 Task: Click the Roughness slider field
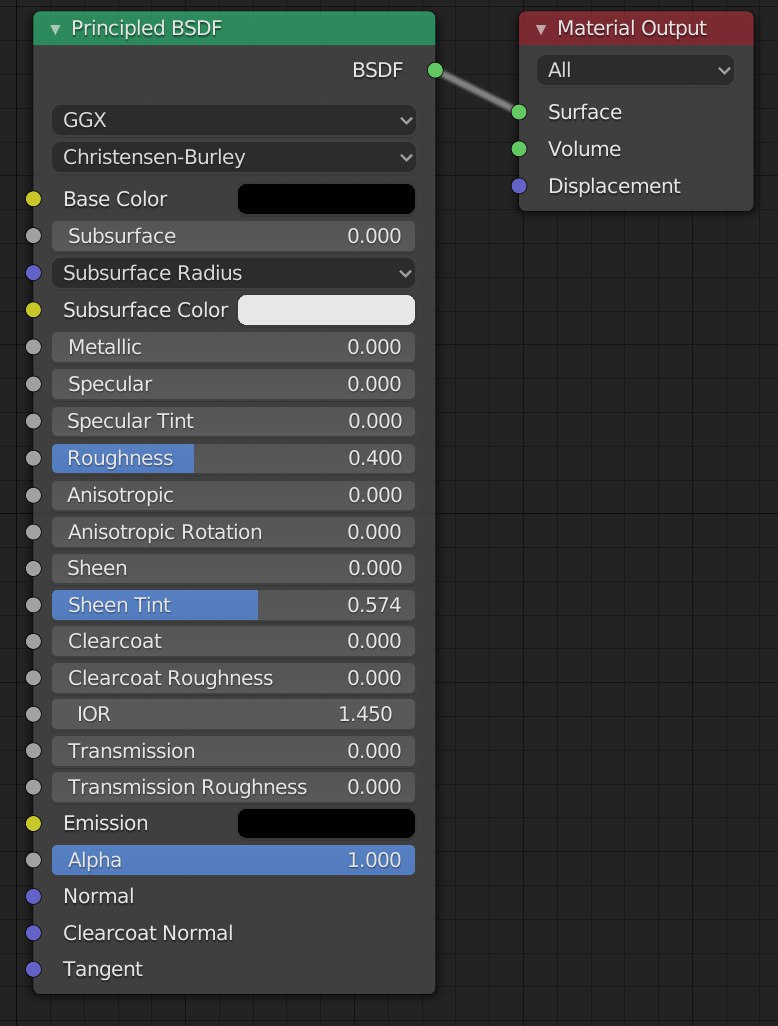tap(234, 458)
